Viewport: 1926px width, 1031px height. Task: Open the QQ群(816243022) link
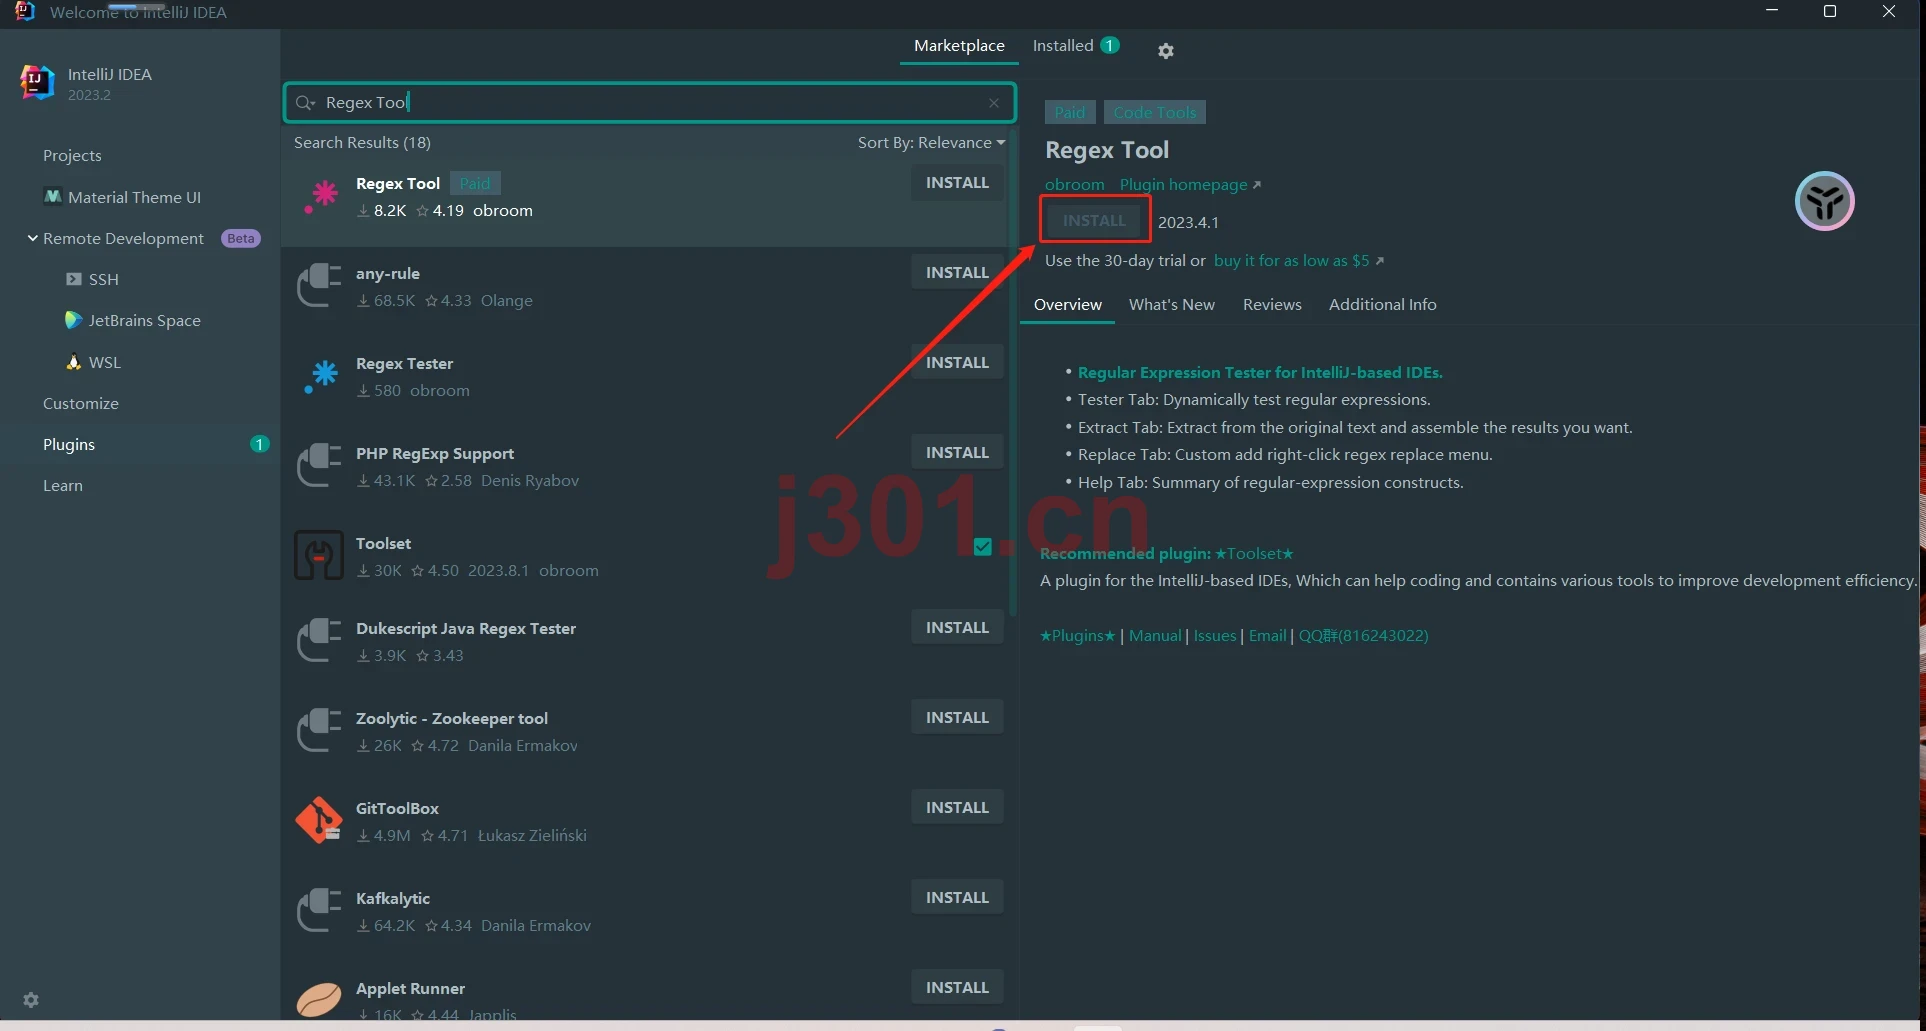coord(1363,636)
